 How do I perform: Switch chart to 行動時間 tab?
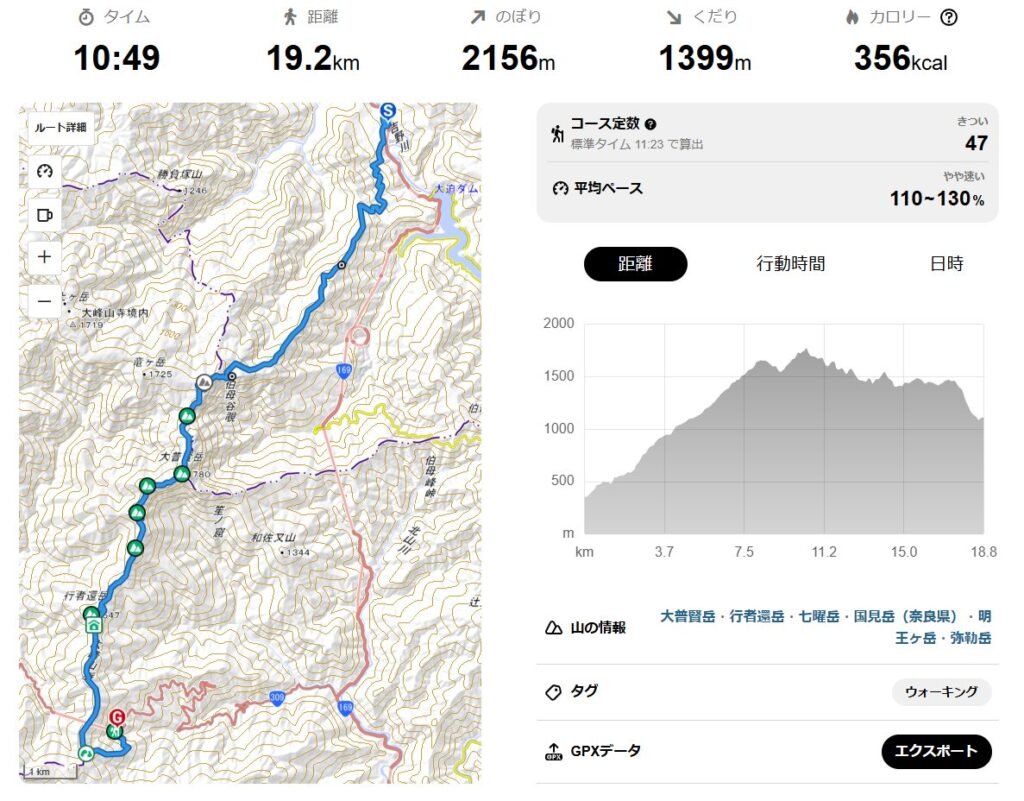(x=790, y=264)
